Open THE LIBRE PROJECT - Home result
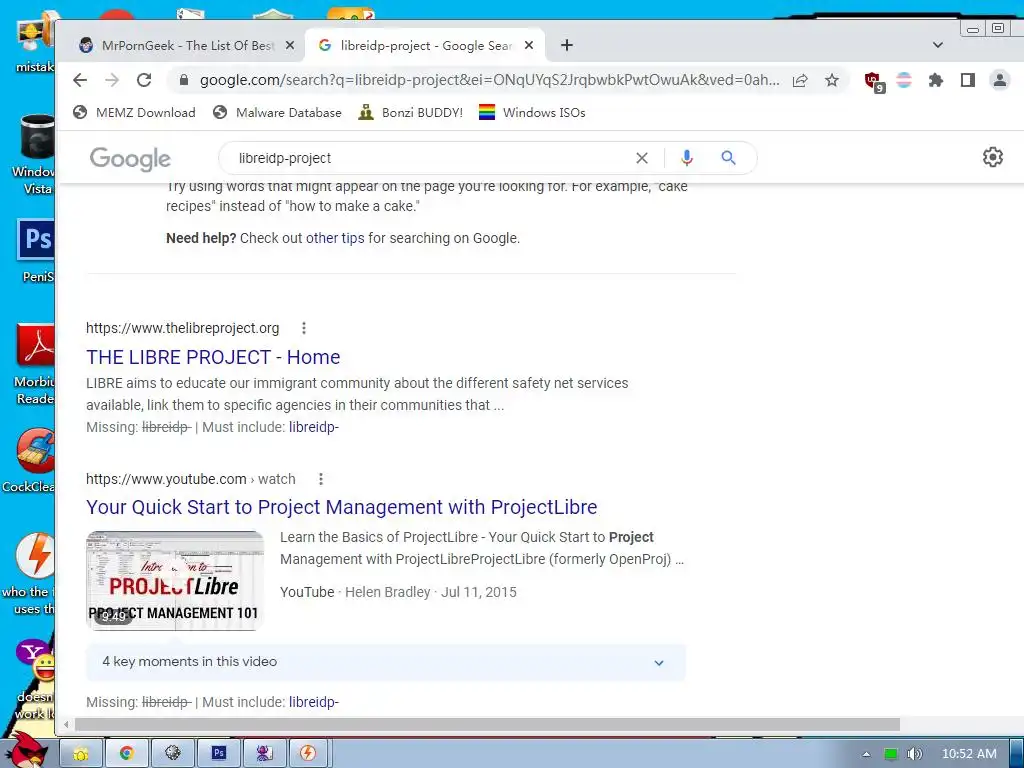Viewport: 1024px width, 768px height. pyautogui.click(x=213, y=357)
